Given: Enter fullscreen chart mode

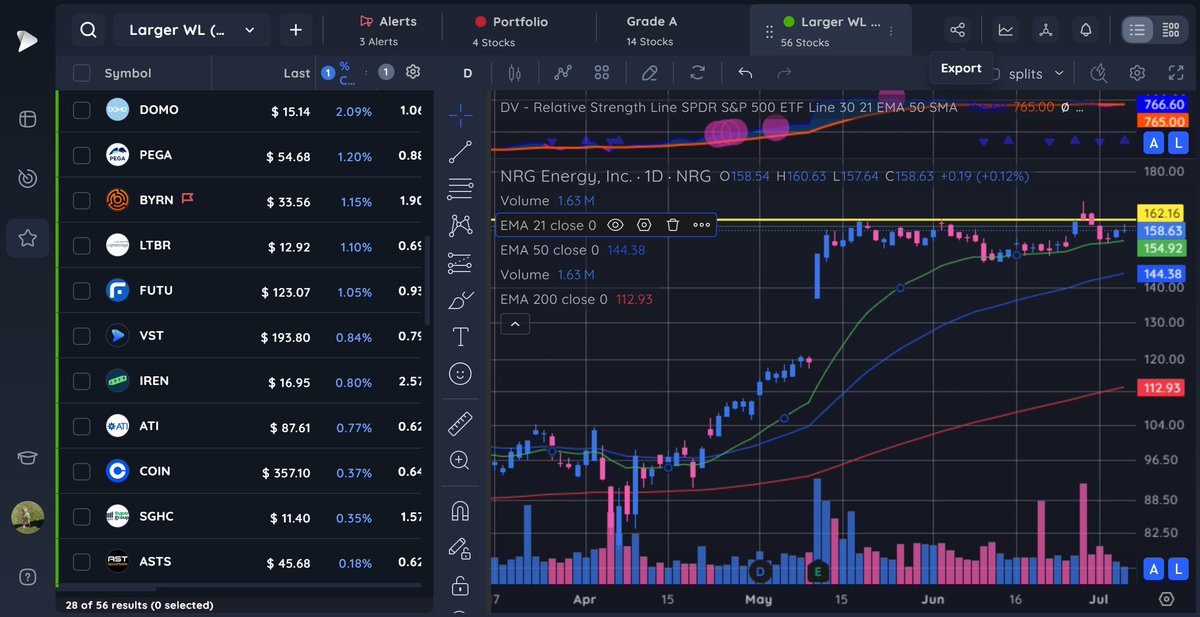Looking at the screenshot, I should pos(1176,73).
